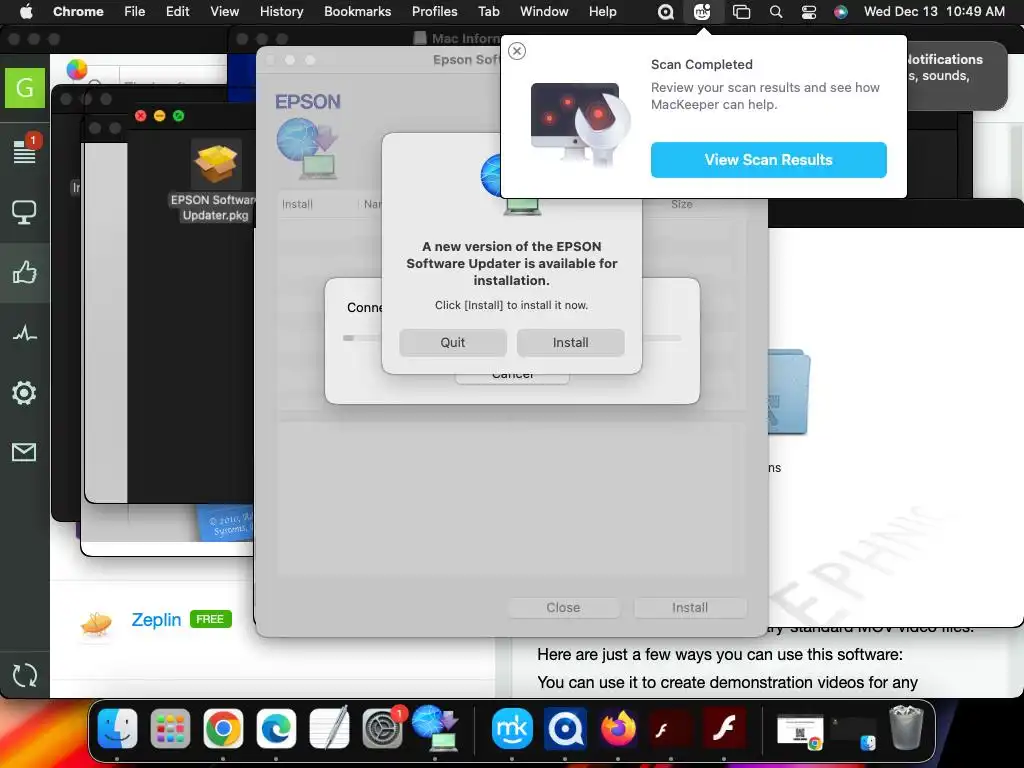Click the Siri icon in menu bar

[840, 12]
